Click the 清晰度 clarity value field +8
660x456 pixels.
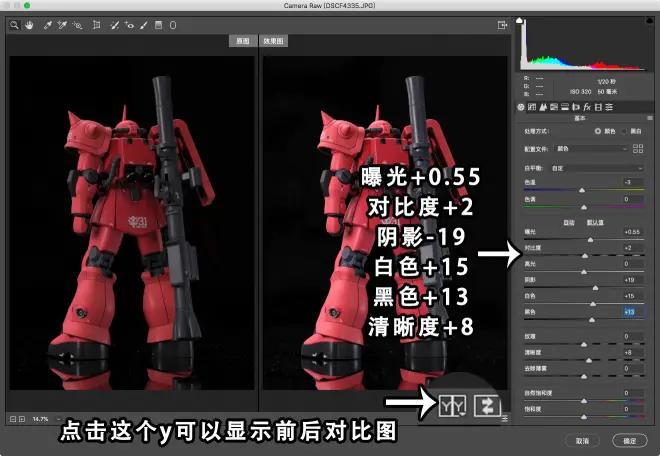tap(633, 352)
